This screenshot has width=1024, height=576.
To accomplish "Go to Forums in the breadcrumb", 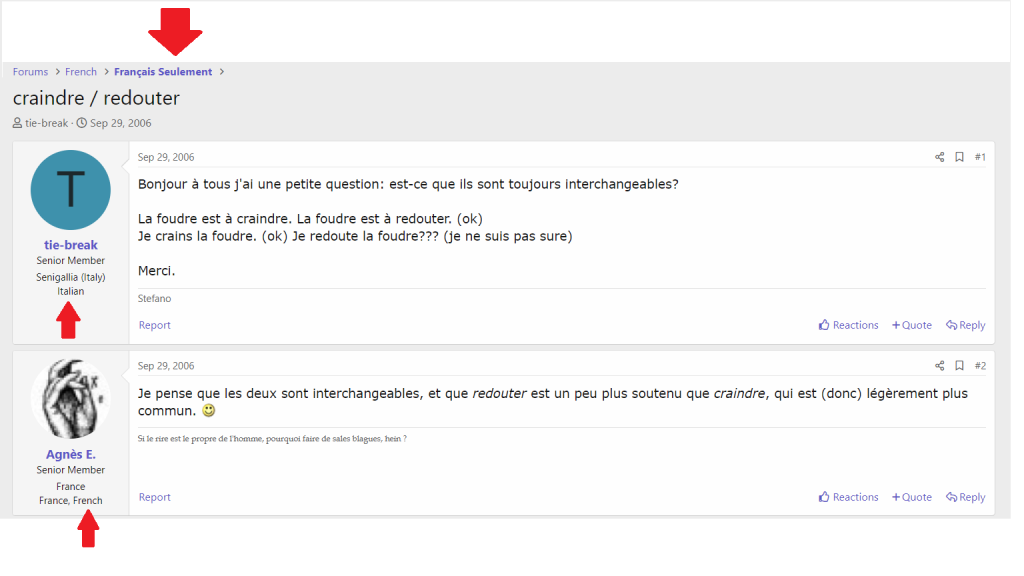I will [x=31, y=72].
